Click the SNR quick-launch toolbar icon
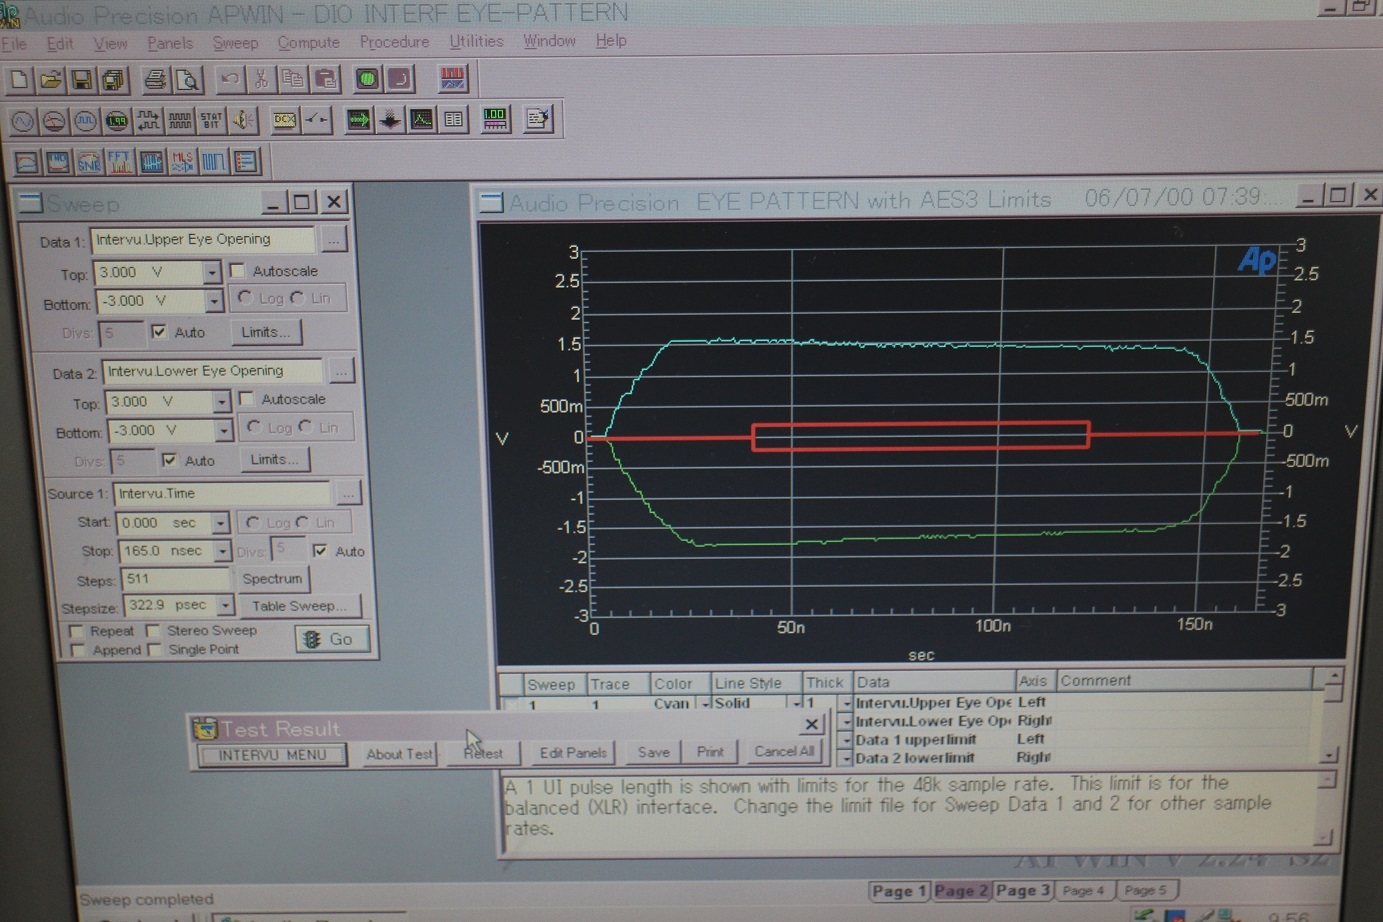1383x922 pixels. coord(89,161)
